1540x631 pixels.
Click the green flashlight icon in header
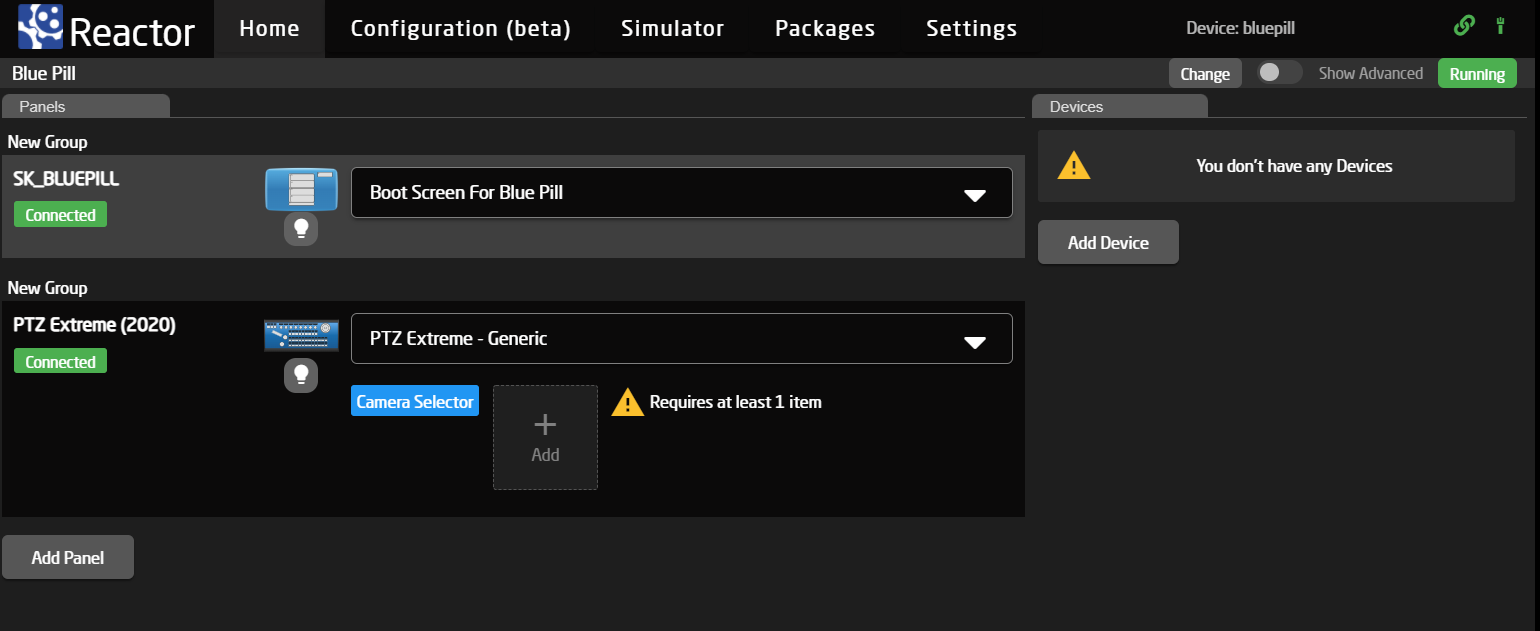tap(1500, 25)
